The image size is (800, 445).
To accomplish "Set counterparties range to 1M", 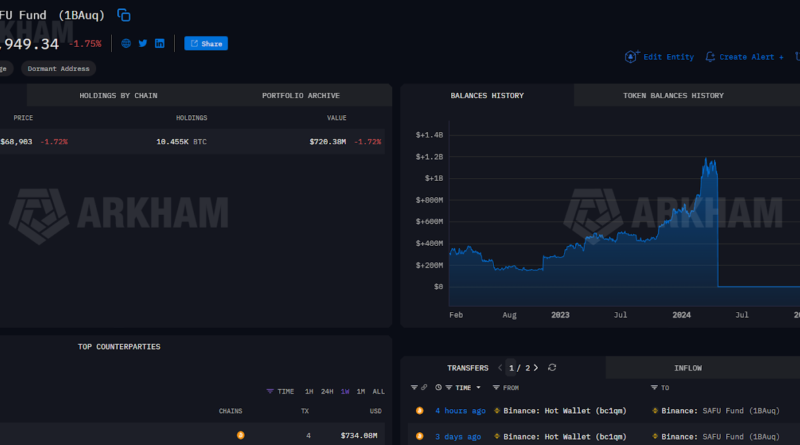I will 361,391.
